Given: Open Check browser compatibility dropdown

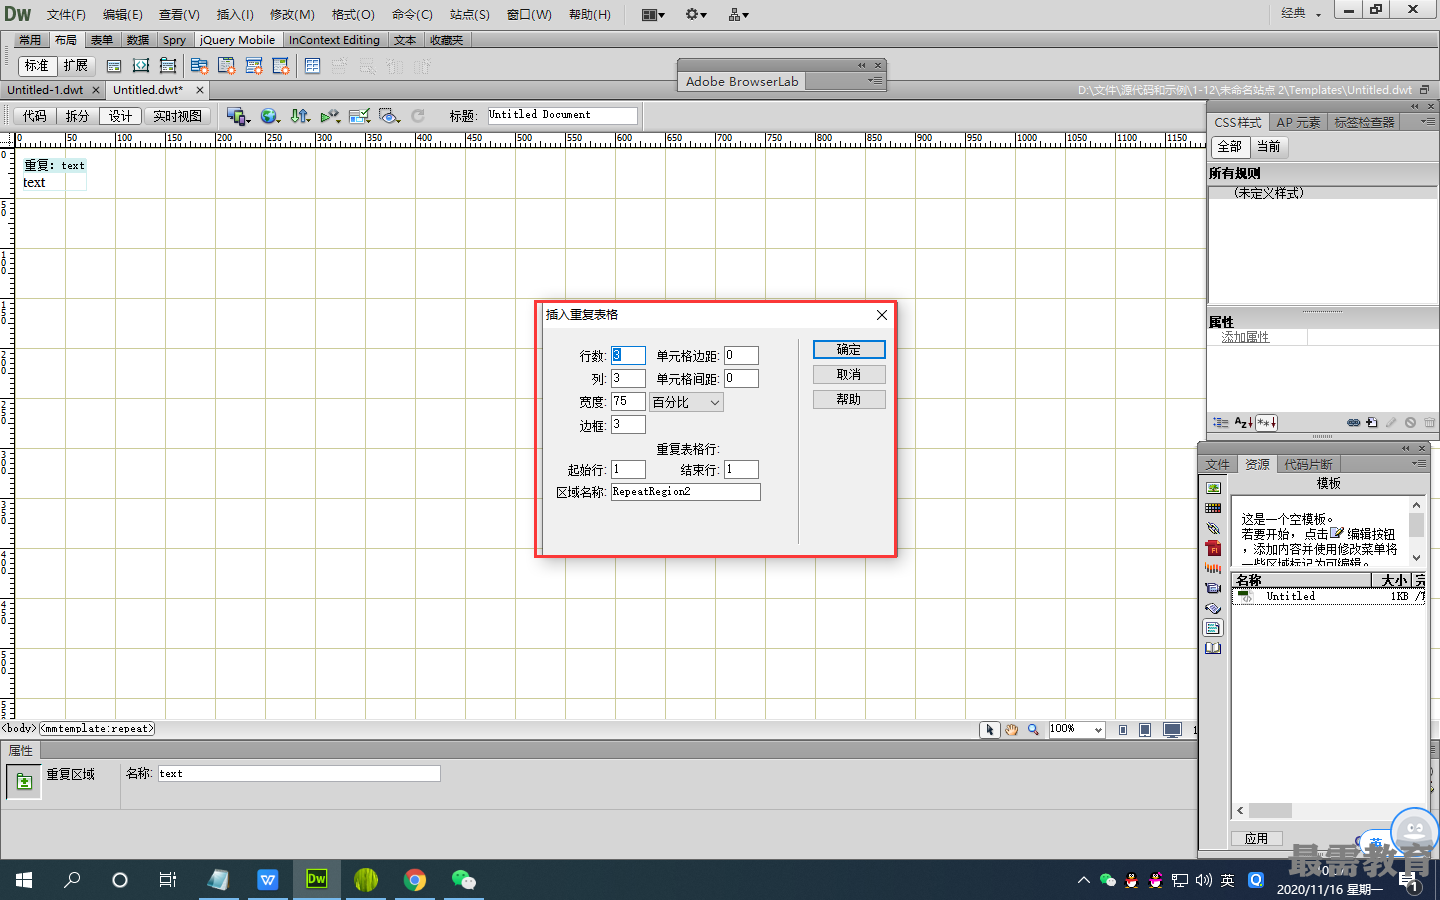Looking at the screenshot, I should coord(360,116).
